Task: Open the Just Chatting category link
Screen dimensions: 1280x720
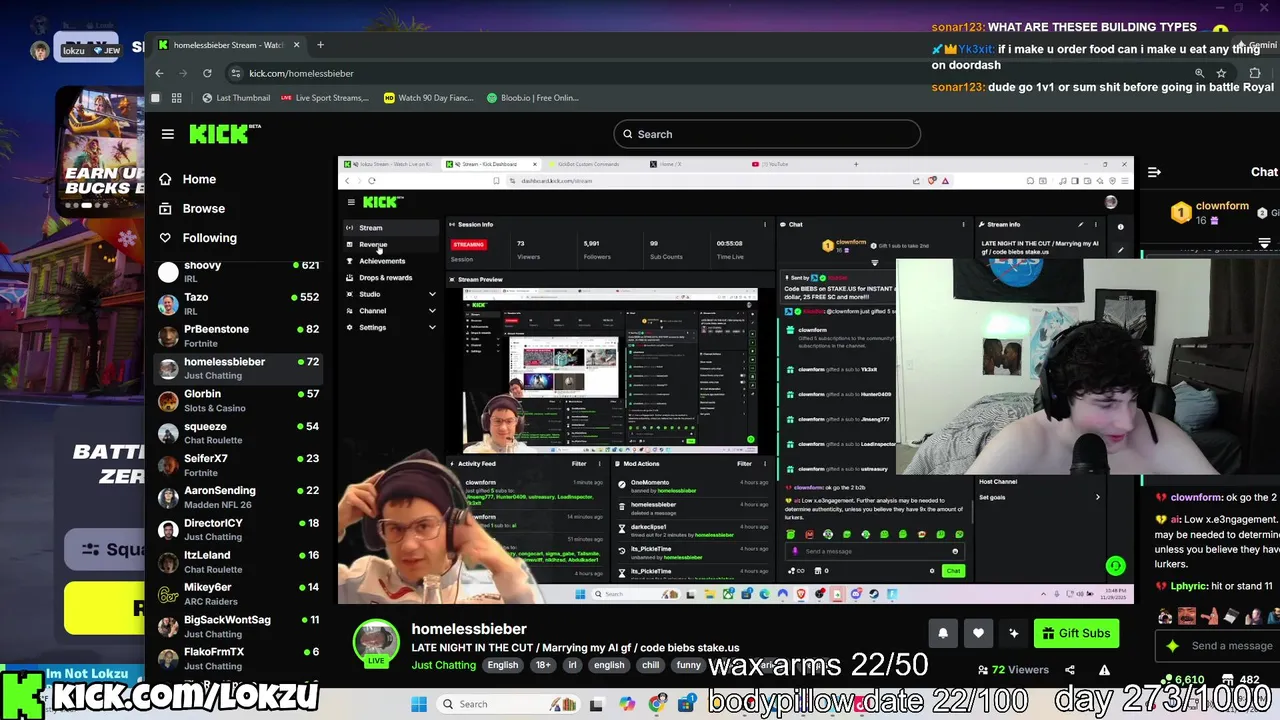Action: (x=444, y=665)
